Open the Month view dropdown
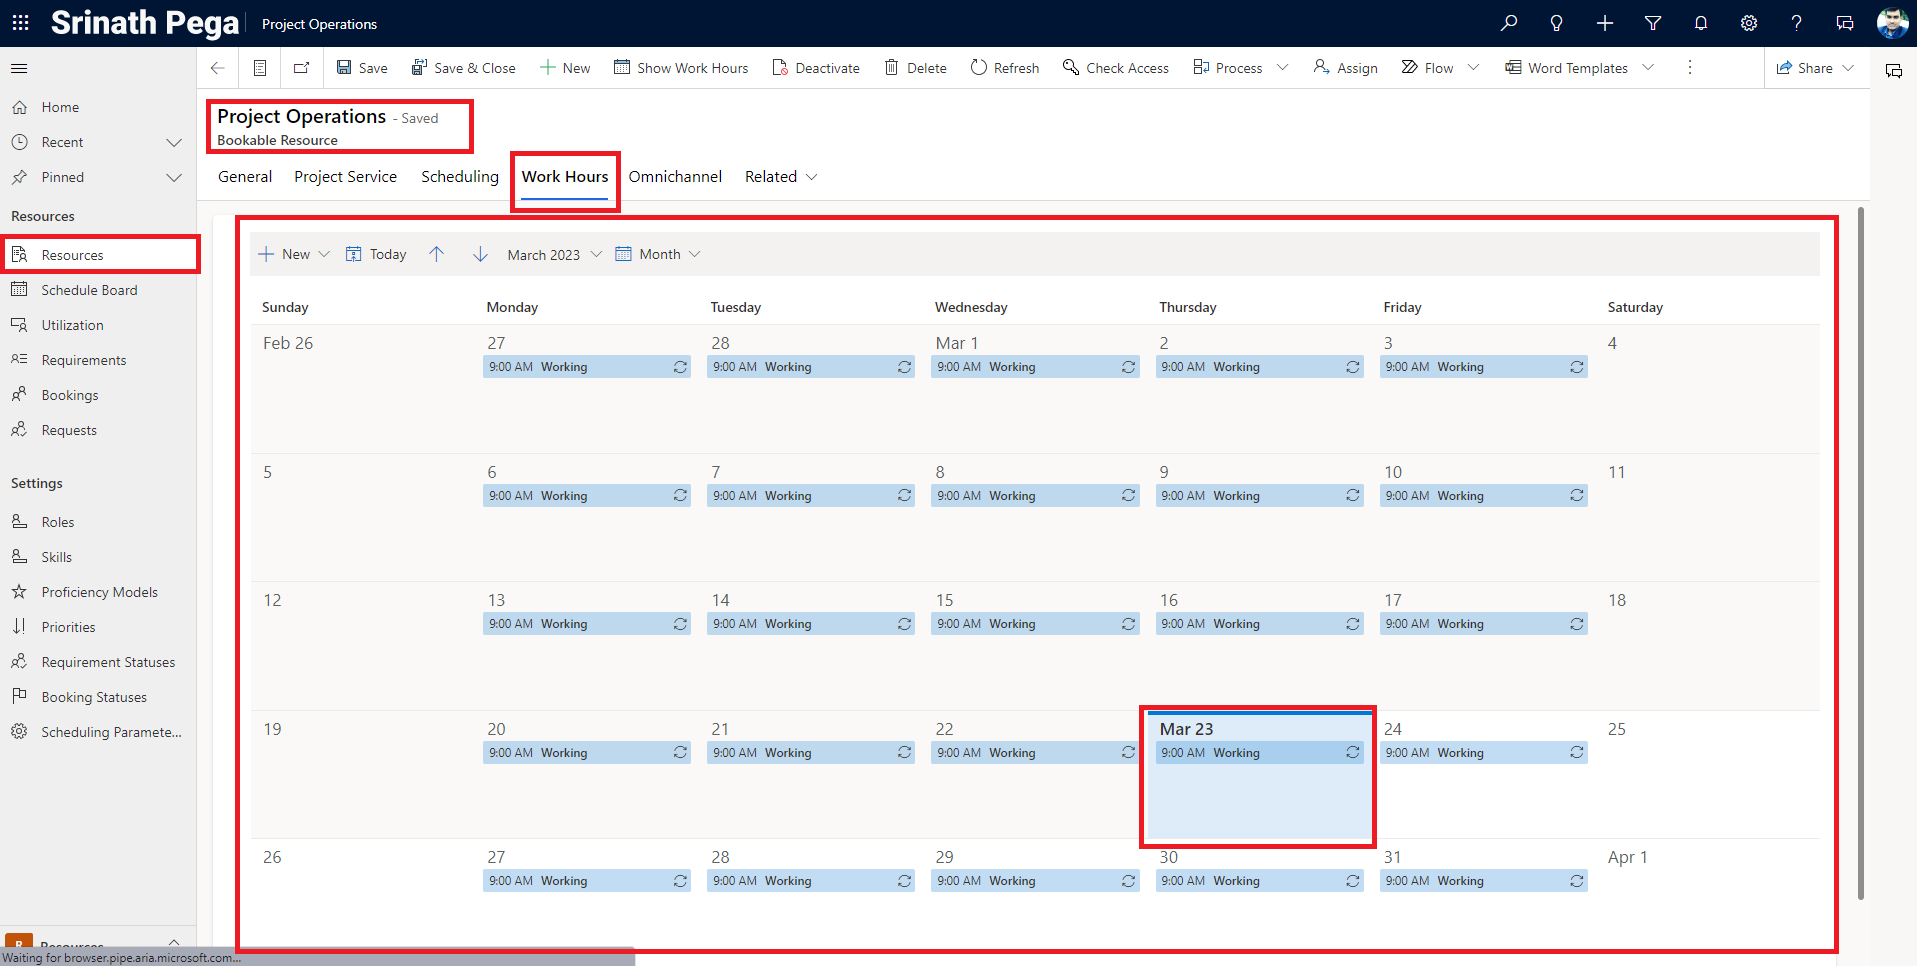 658,254
